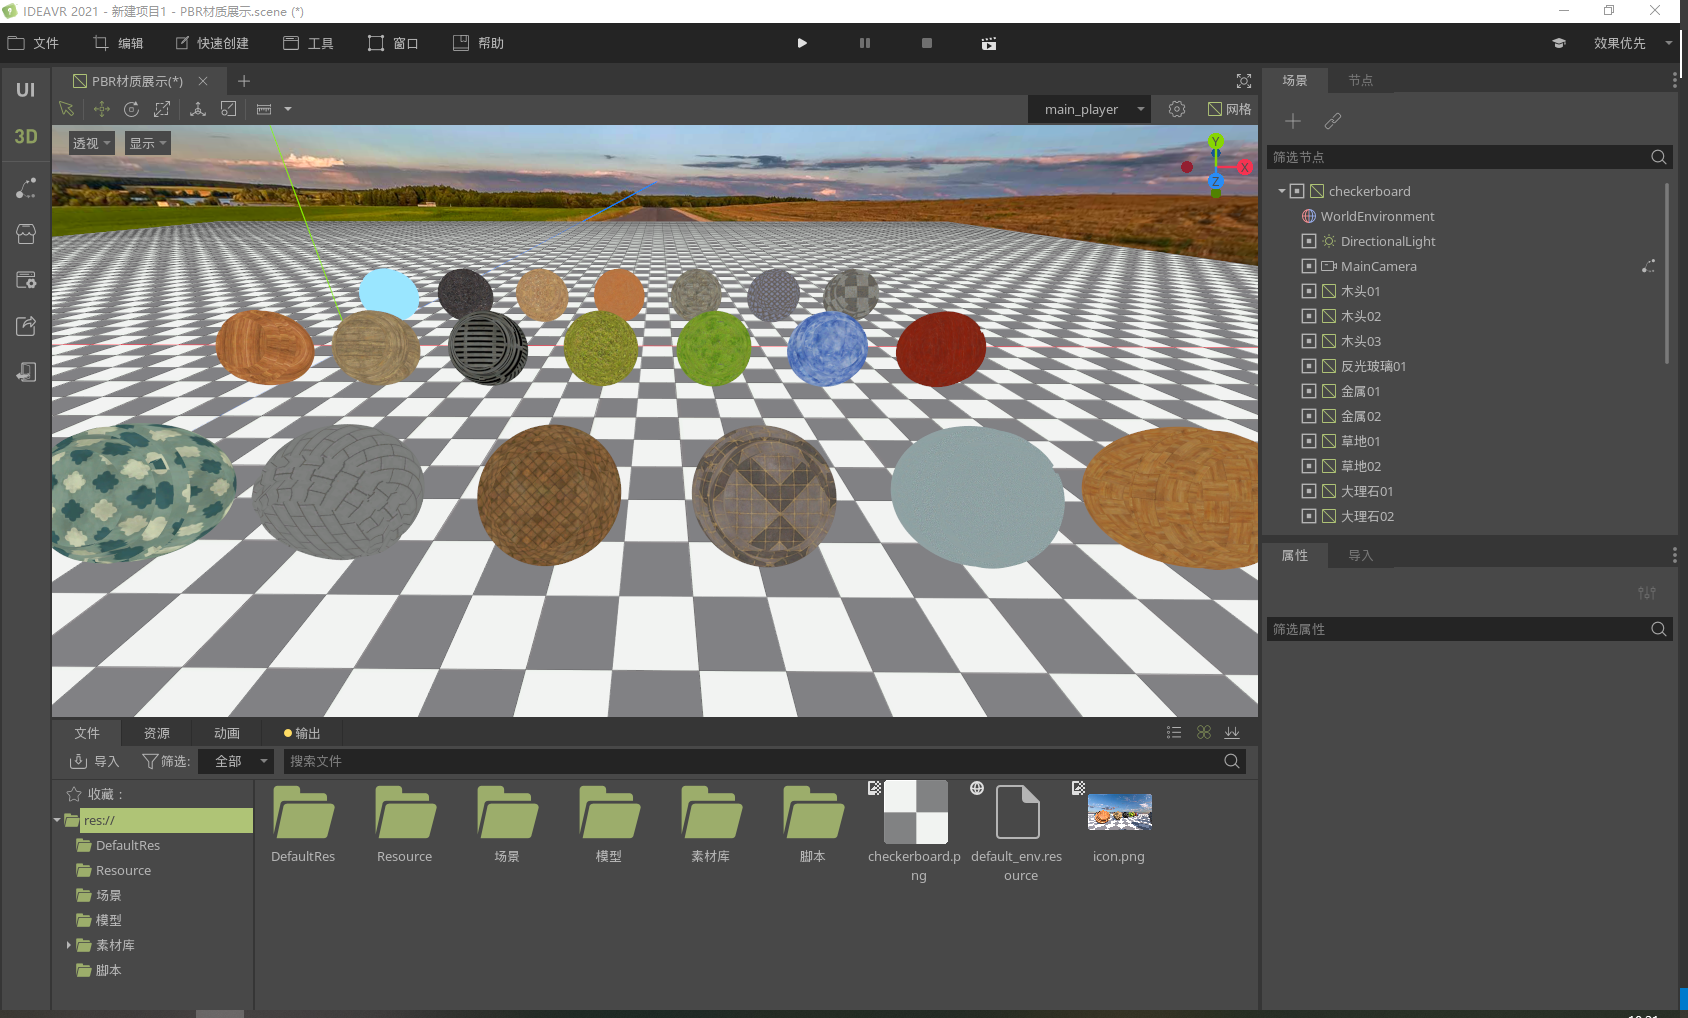1688x1018 pixels.
Task: Click the tutorial graduation cap icon
Action: 1559,43
